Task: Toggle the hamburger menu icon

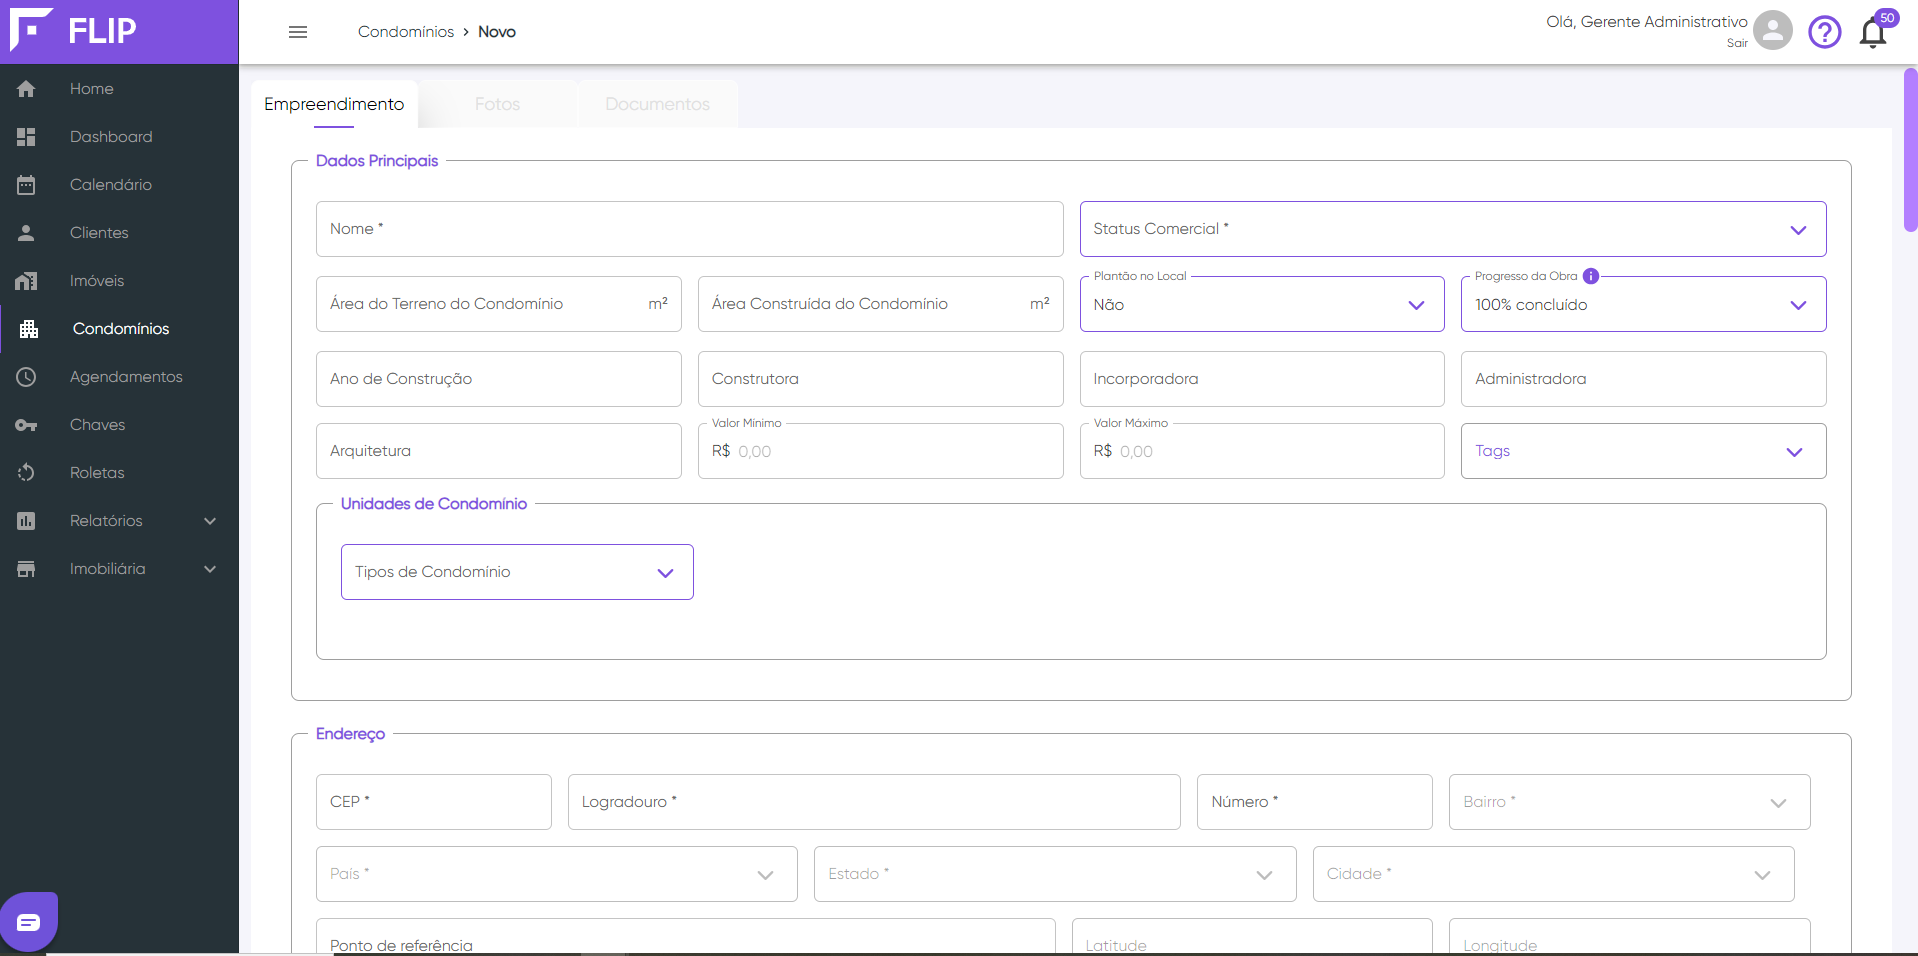Action: click(x=298, y=32)
